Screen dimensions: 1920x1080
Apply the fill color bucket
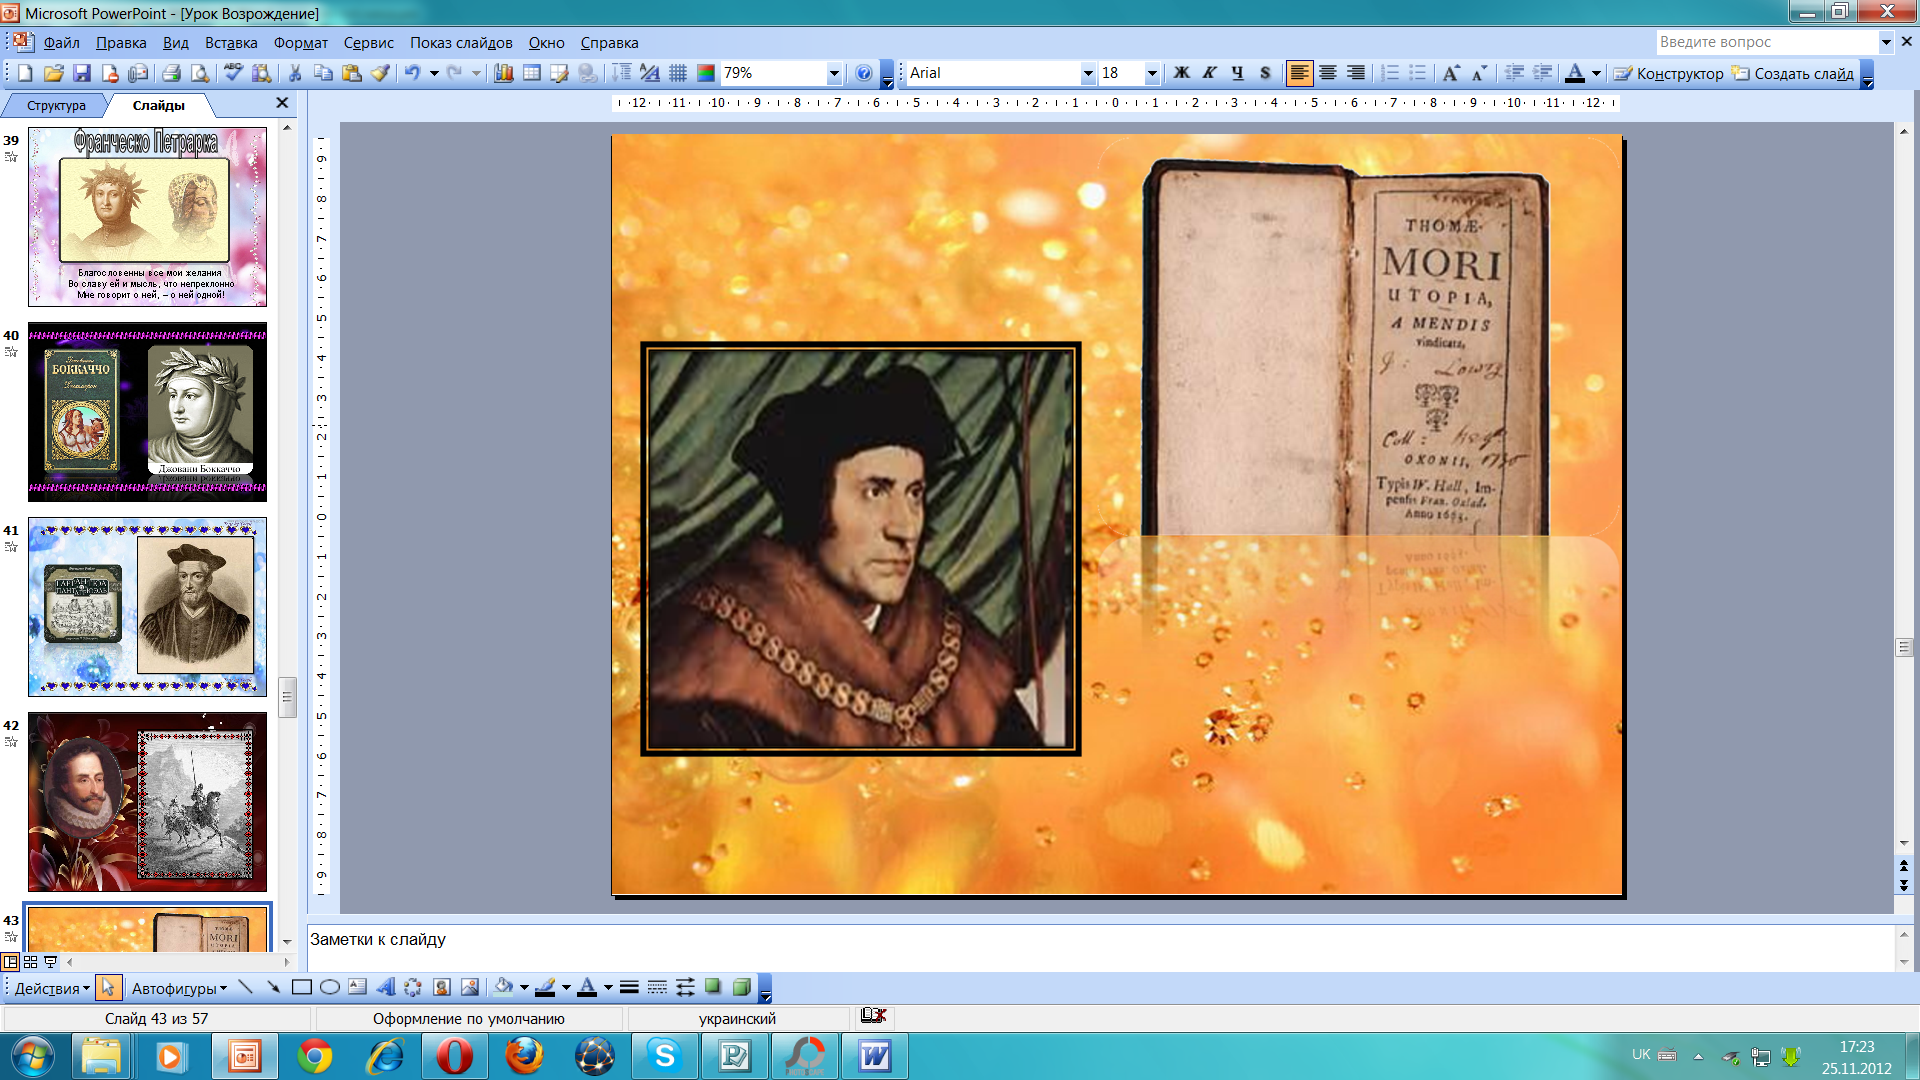(503, 988)
